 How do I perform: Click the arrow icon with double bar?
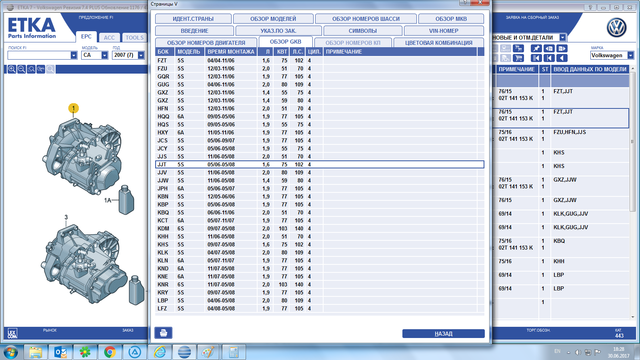click(536, 58)
